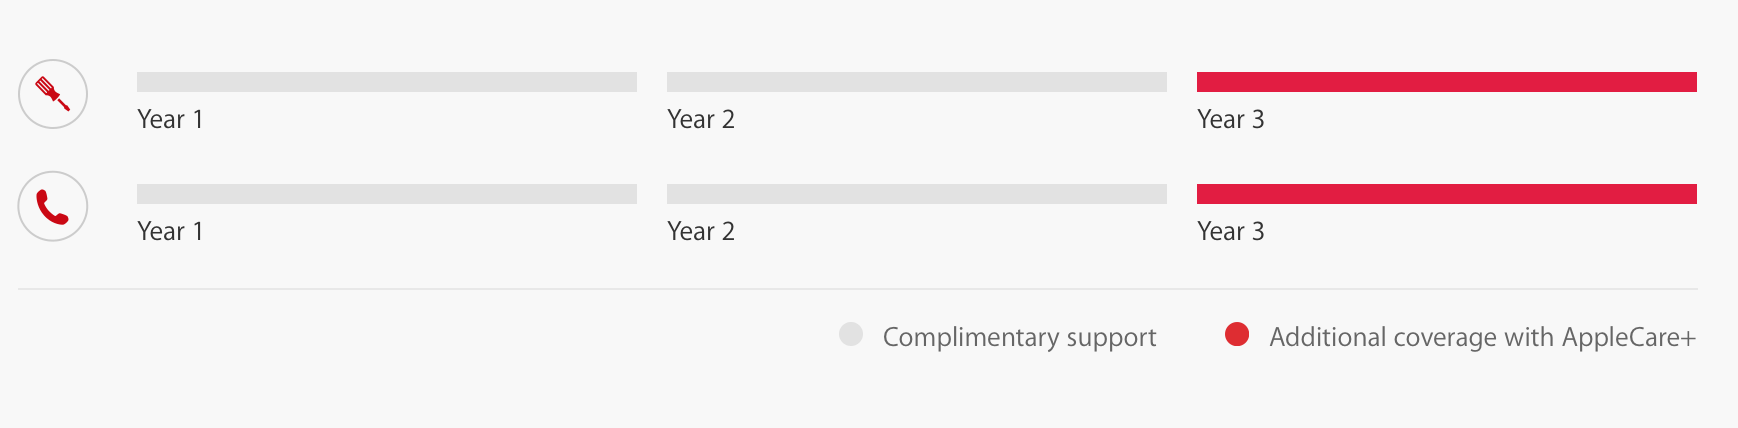Click the Year 3 label in phone row
This screenshot has width=1738, height=428.
click(1230, 232)
